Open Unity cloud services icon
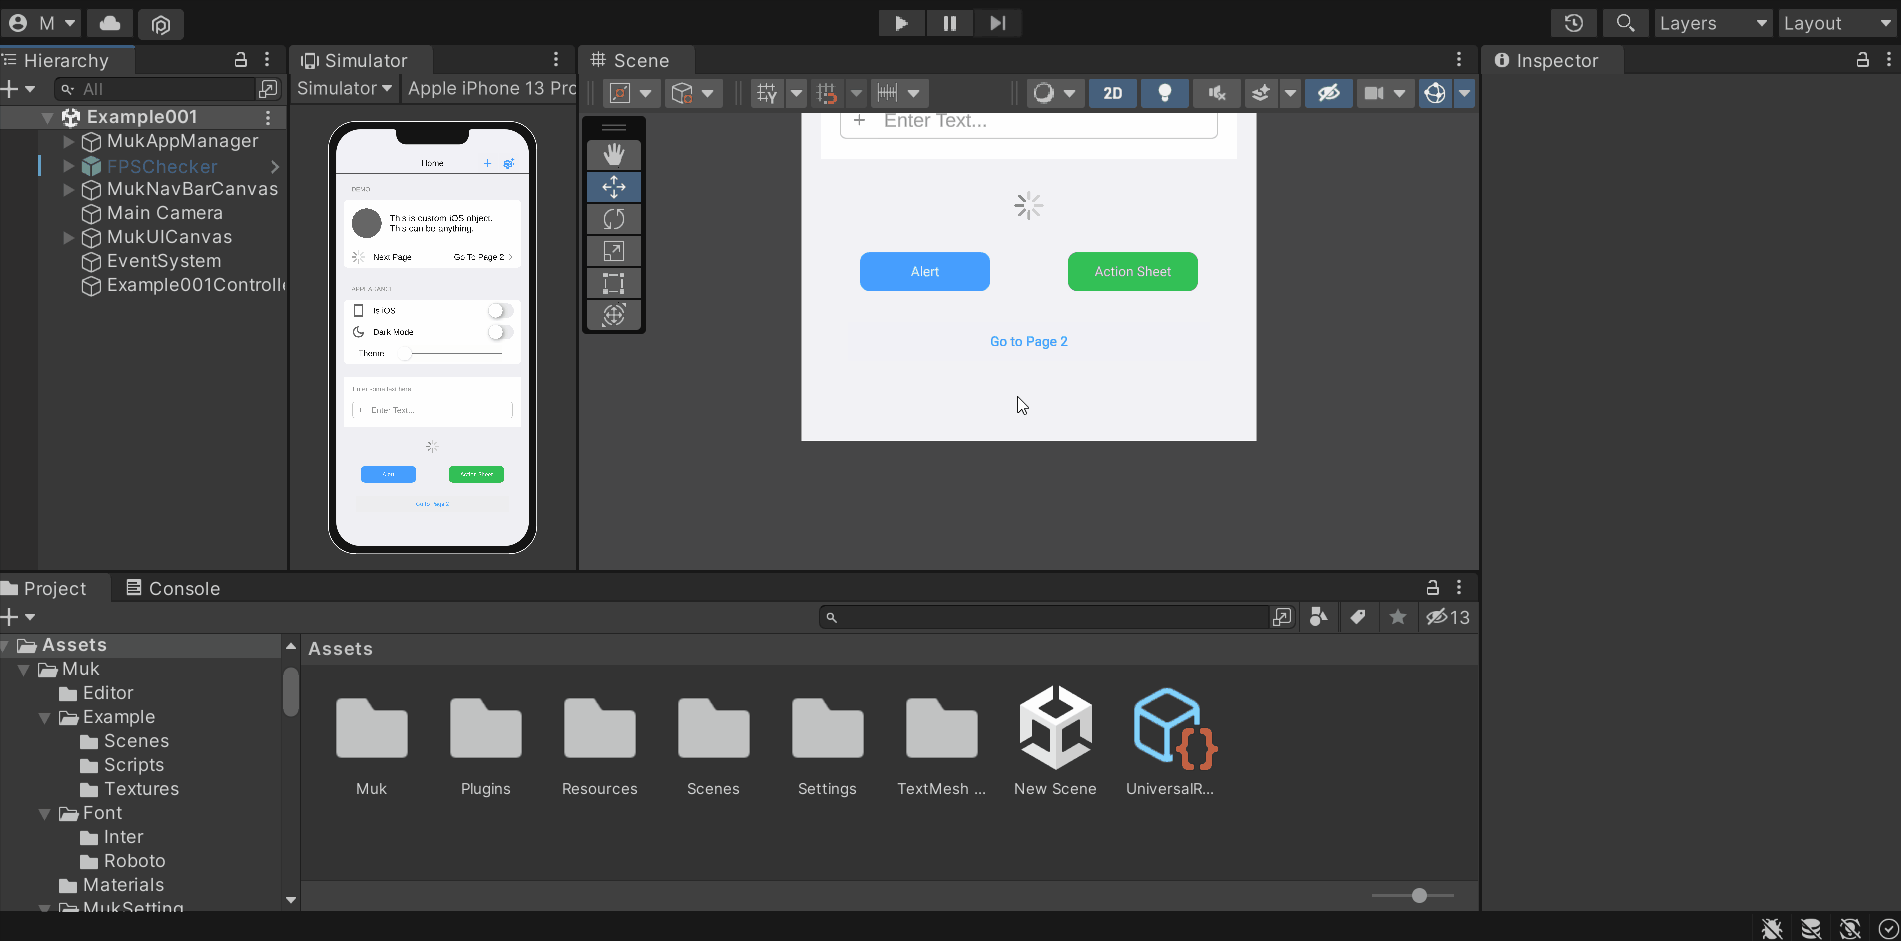The width and height of the screenshot is (1901, 941). 110,23
